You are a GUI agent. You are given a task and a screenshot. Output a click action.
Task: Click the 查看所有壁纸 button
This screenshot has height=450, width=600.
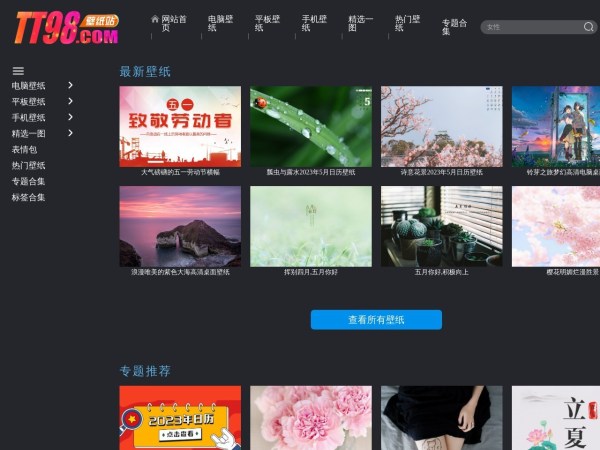coord(376,320)
